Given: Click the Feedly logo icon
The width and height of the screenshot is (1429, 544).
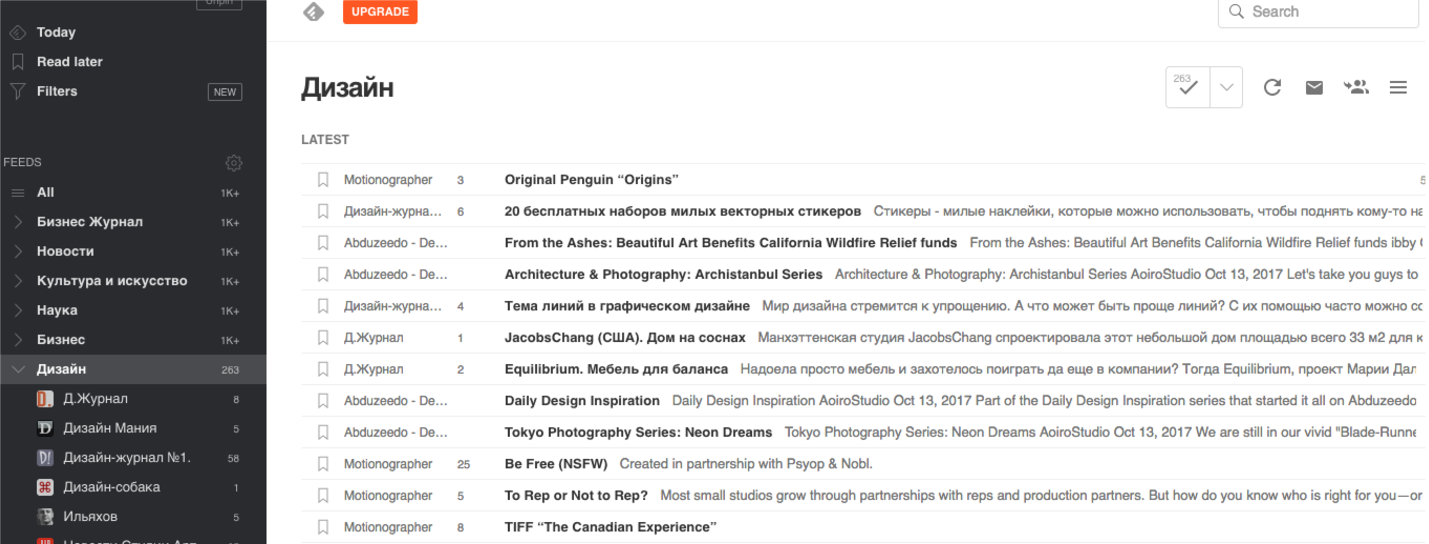Looking at the screenshot, I should (314, 12).
